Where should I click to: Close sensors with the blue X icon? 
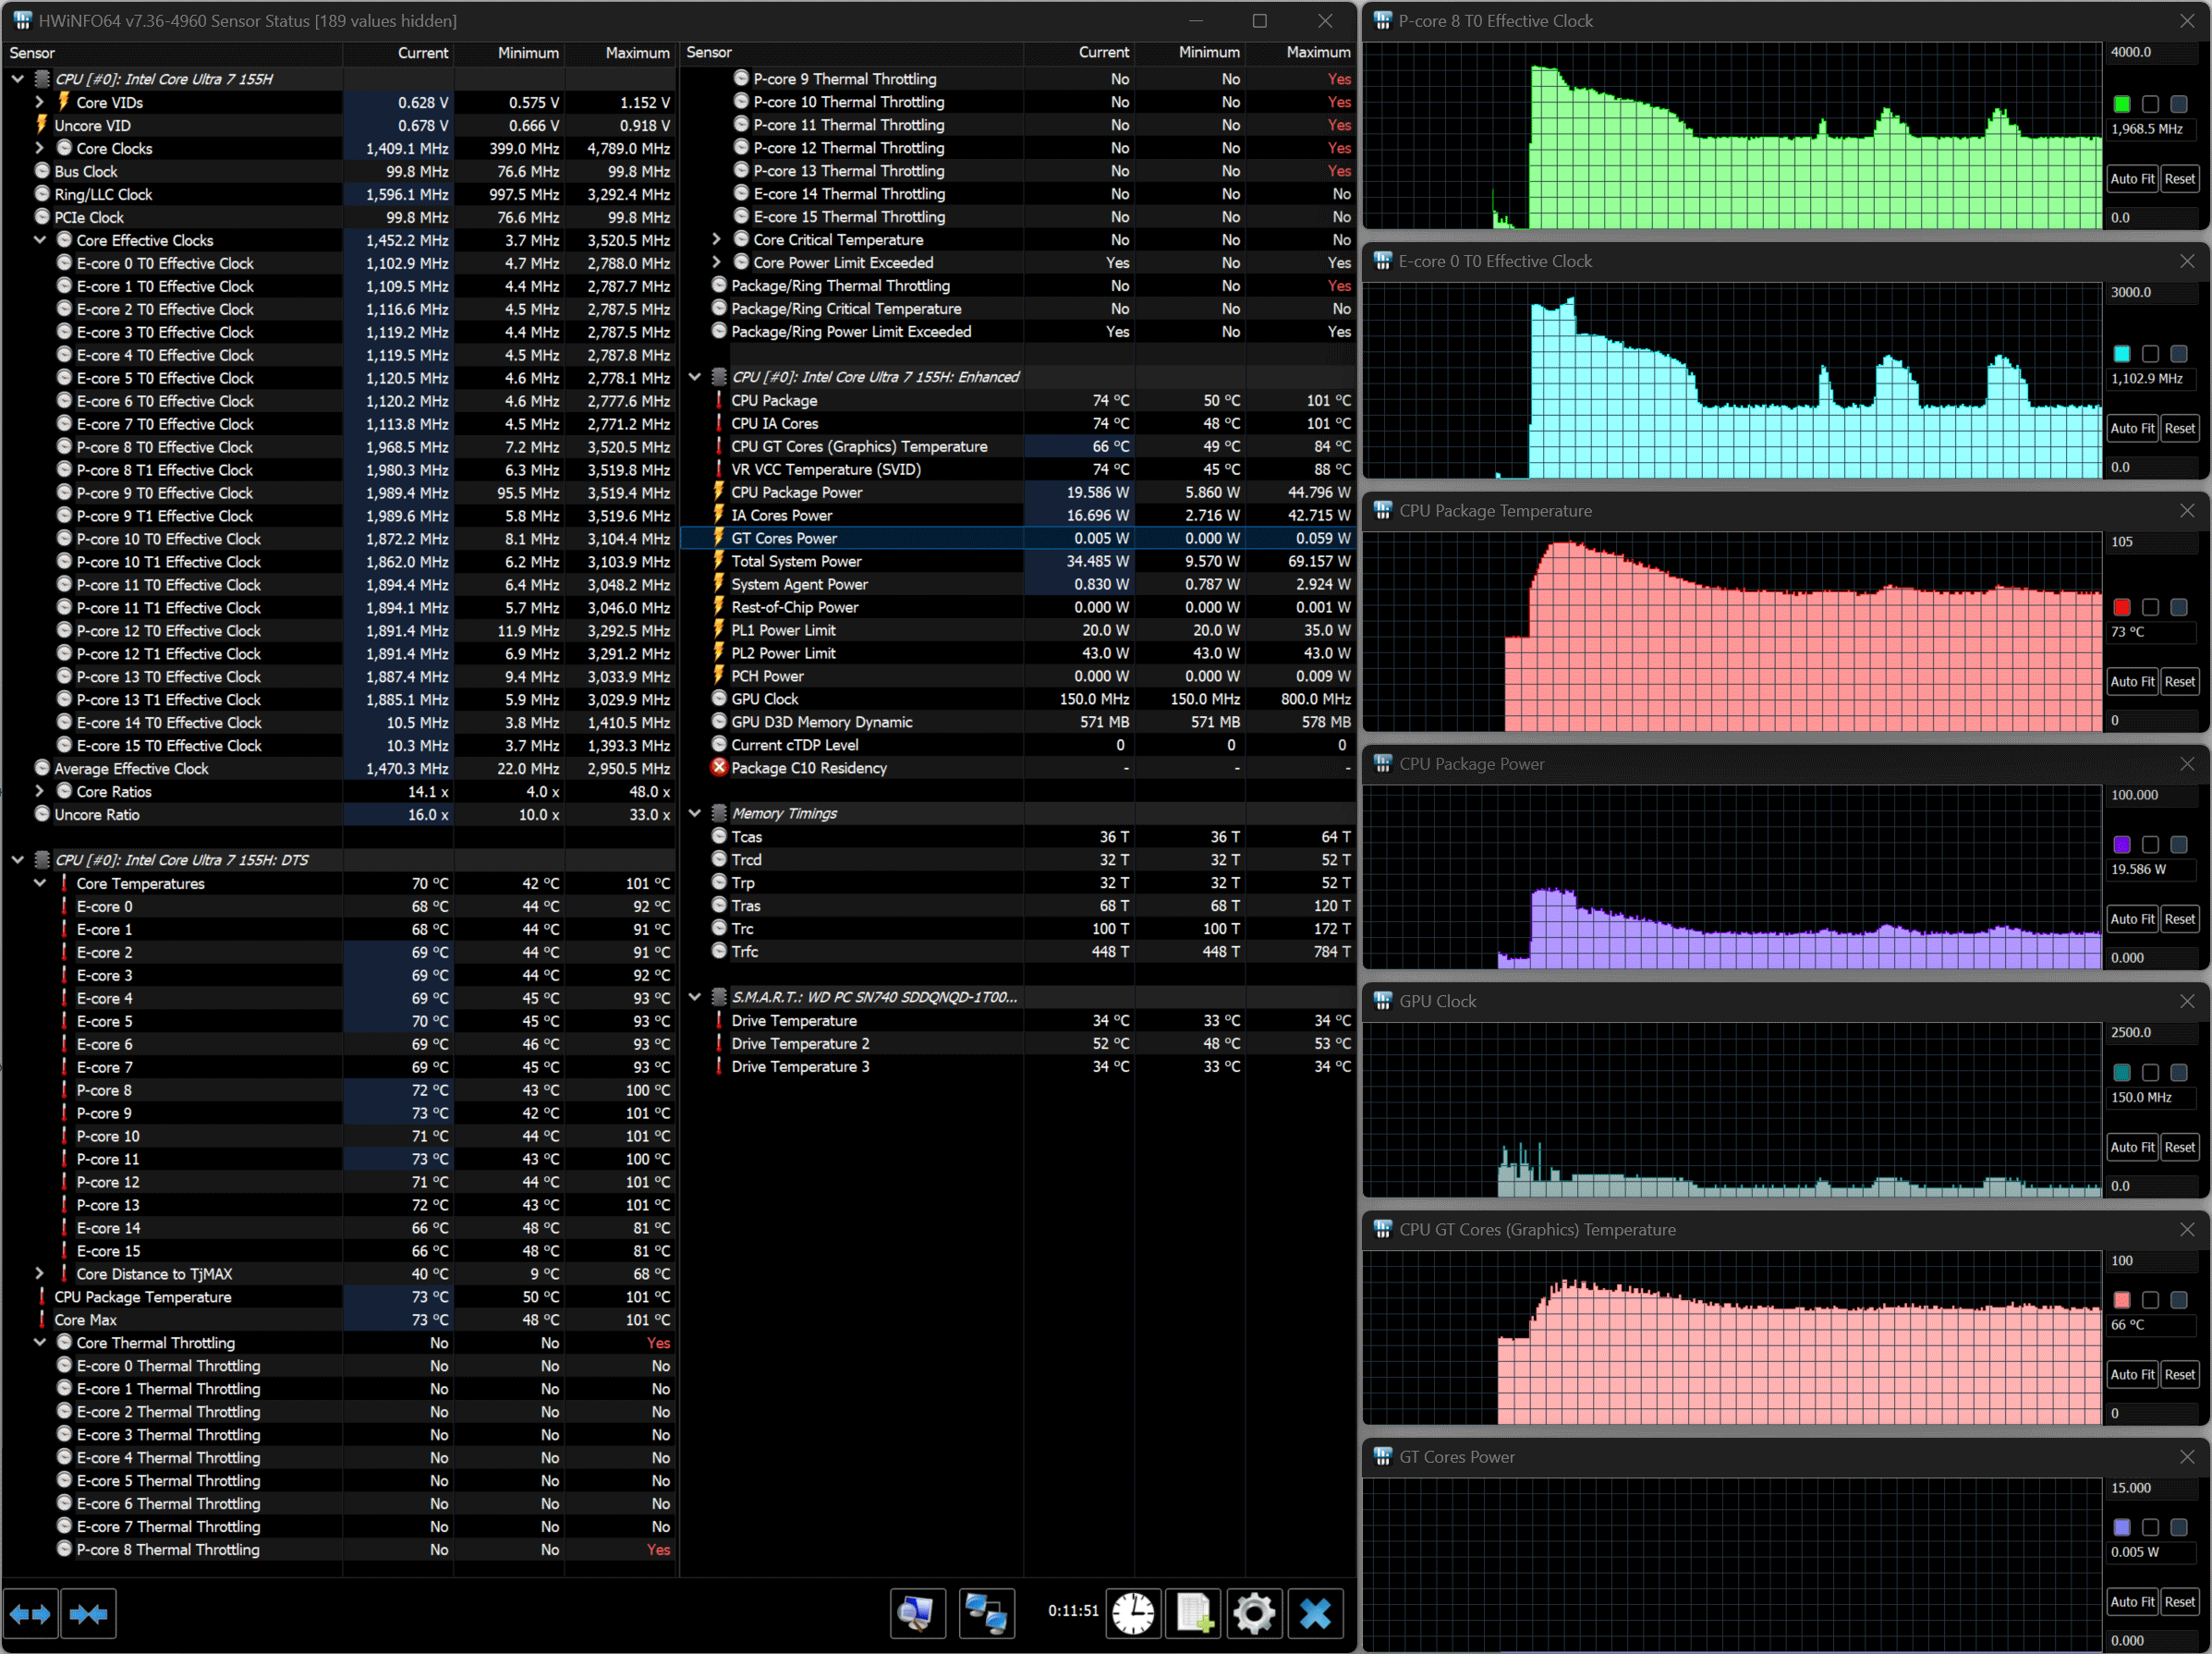click(1315, 1613)
